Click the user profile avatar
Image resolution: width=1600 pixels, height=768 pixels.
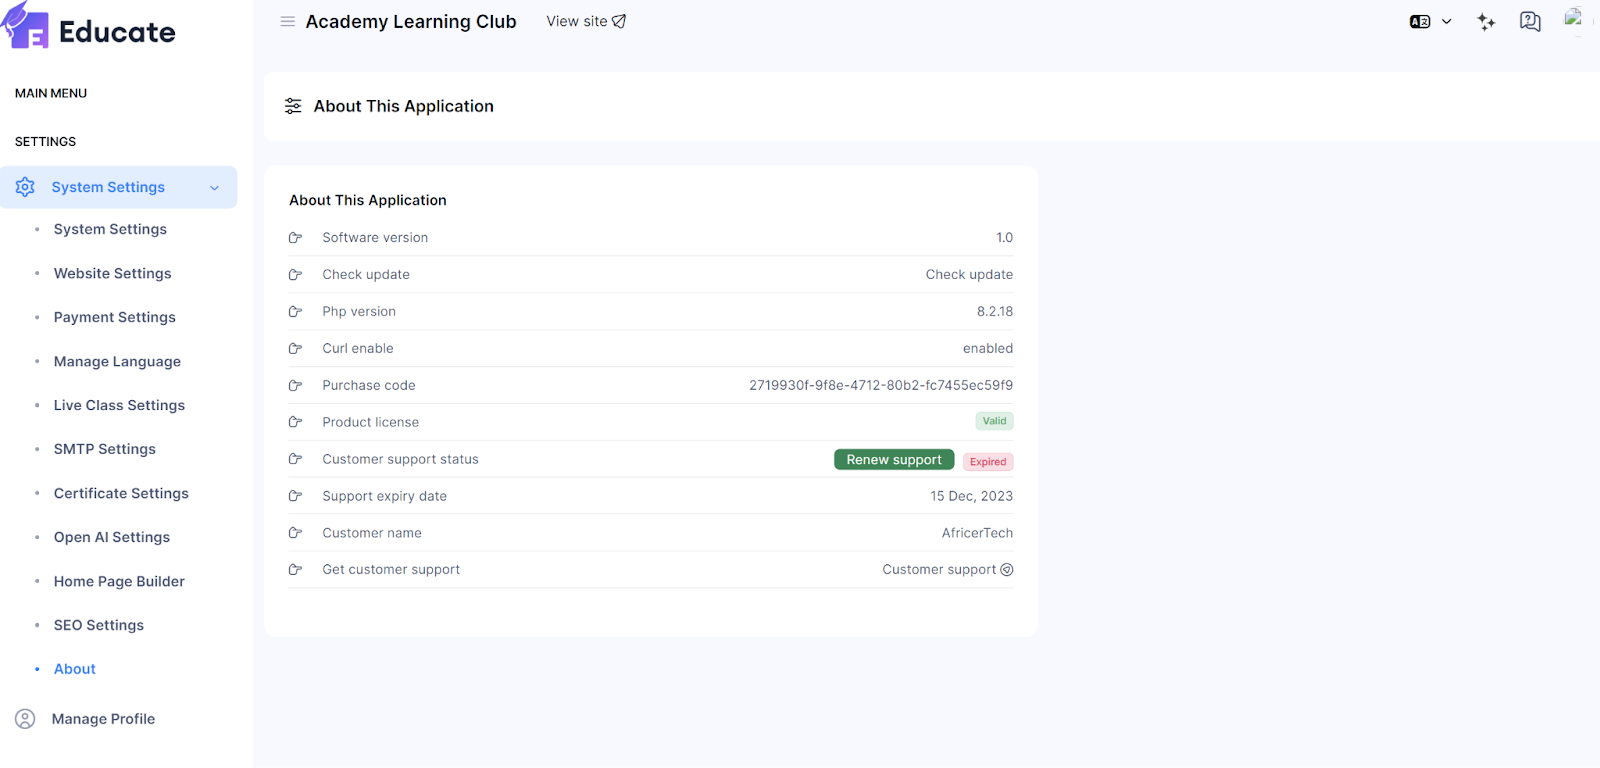tap(1573, 20)
